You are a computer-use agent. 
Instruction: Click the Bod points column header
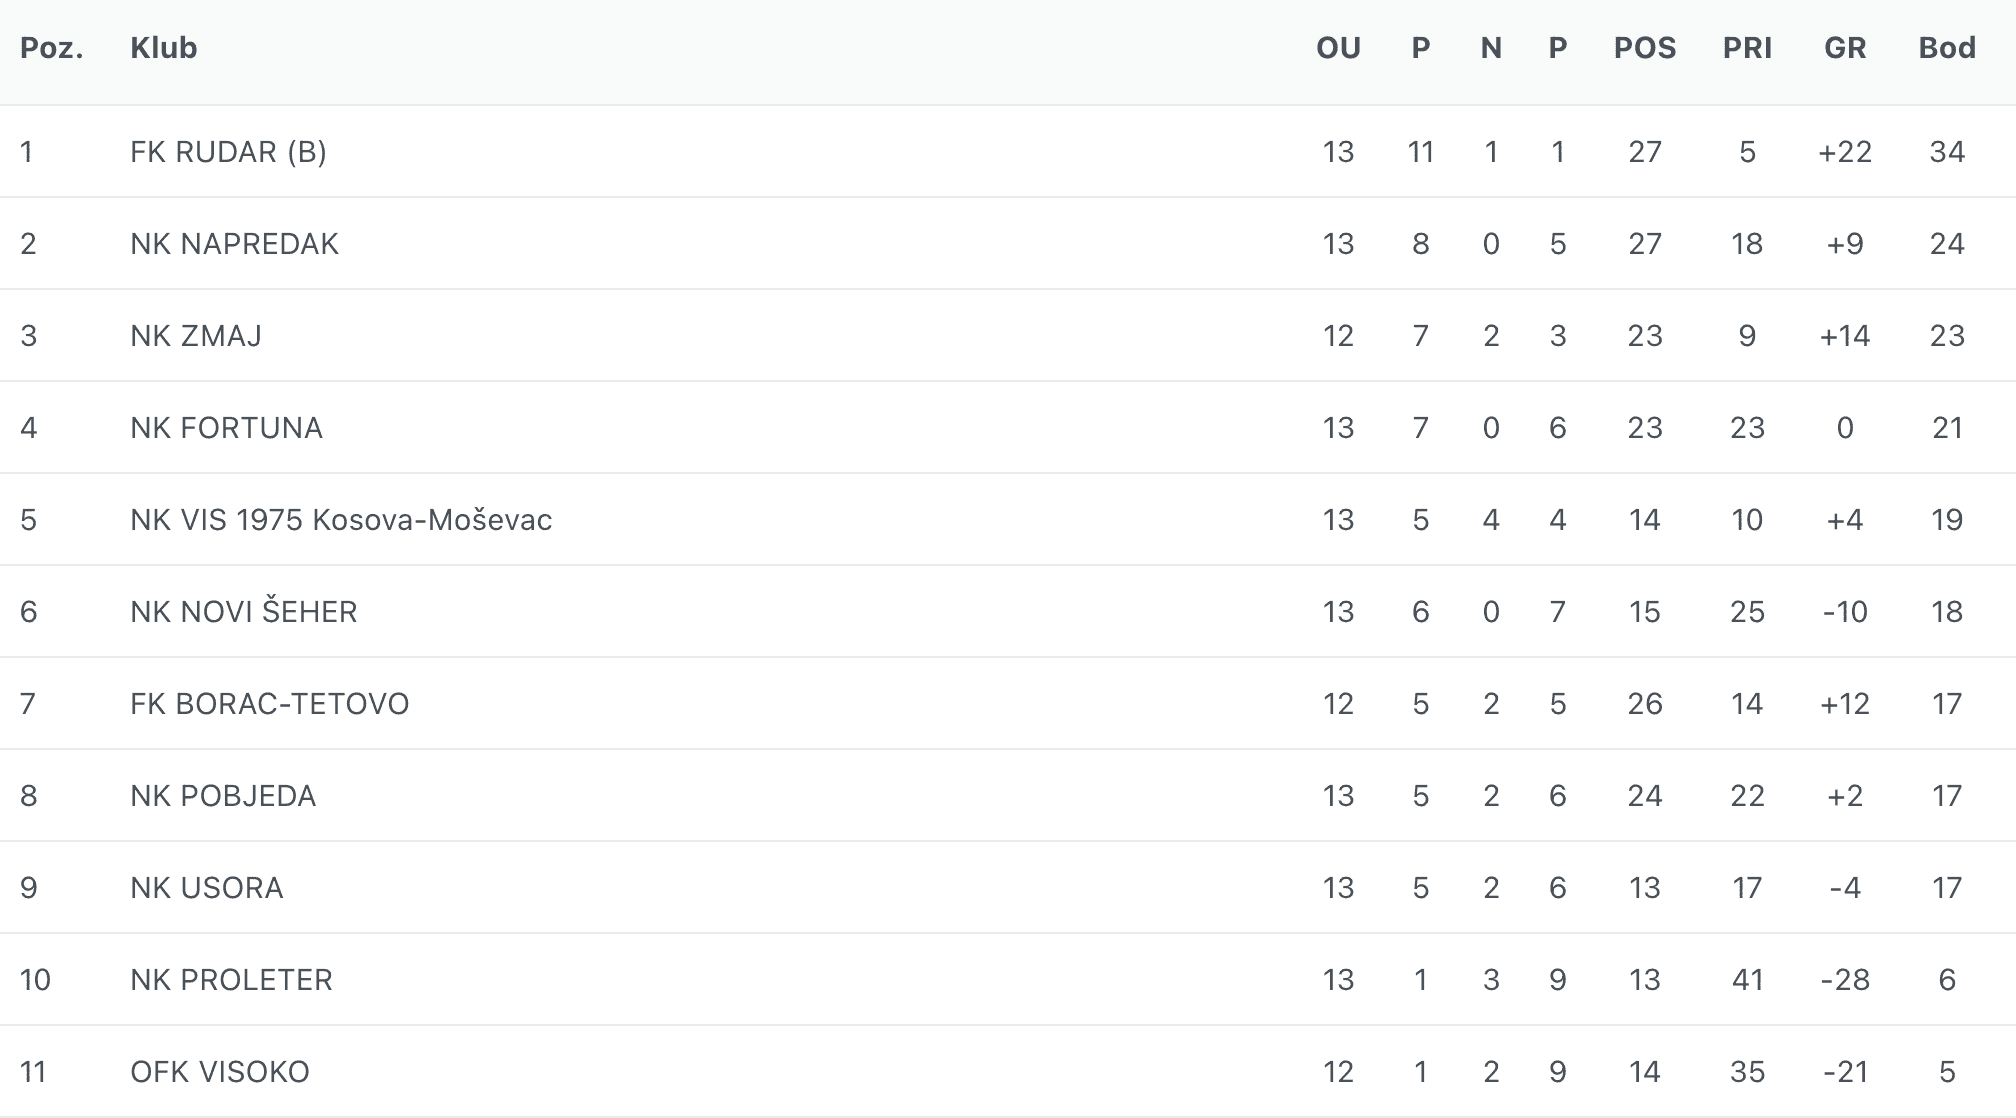pyautogui.click(x=1946, y=48)
